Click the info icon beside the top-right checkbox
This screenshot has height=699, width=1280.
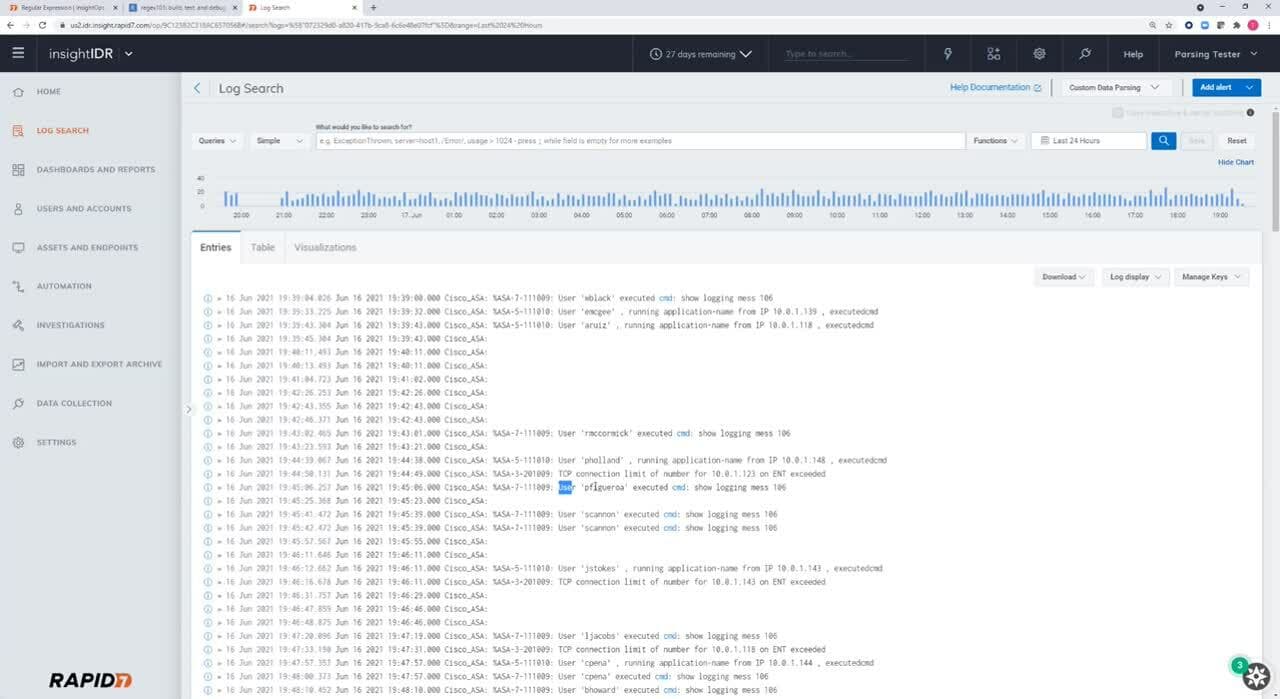coord(1250,113)
